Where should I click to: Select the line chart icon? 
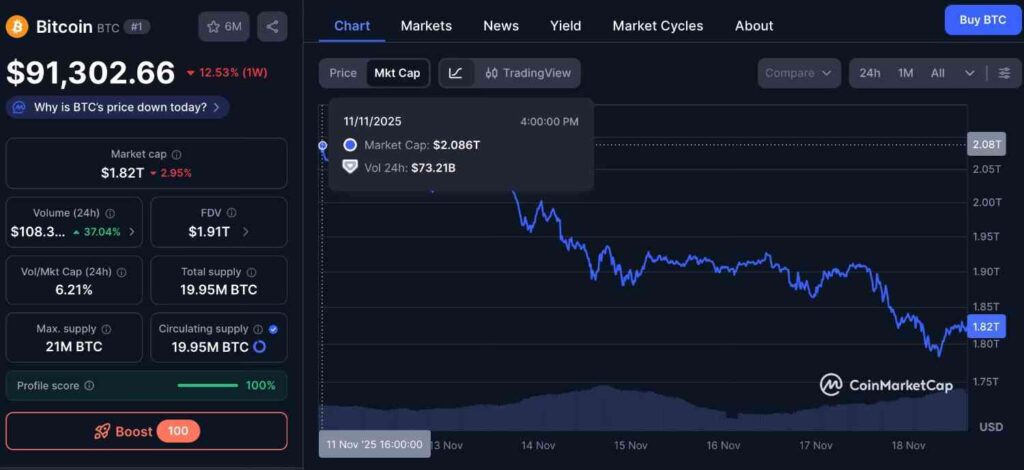pos(456,73)
